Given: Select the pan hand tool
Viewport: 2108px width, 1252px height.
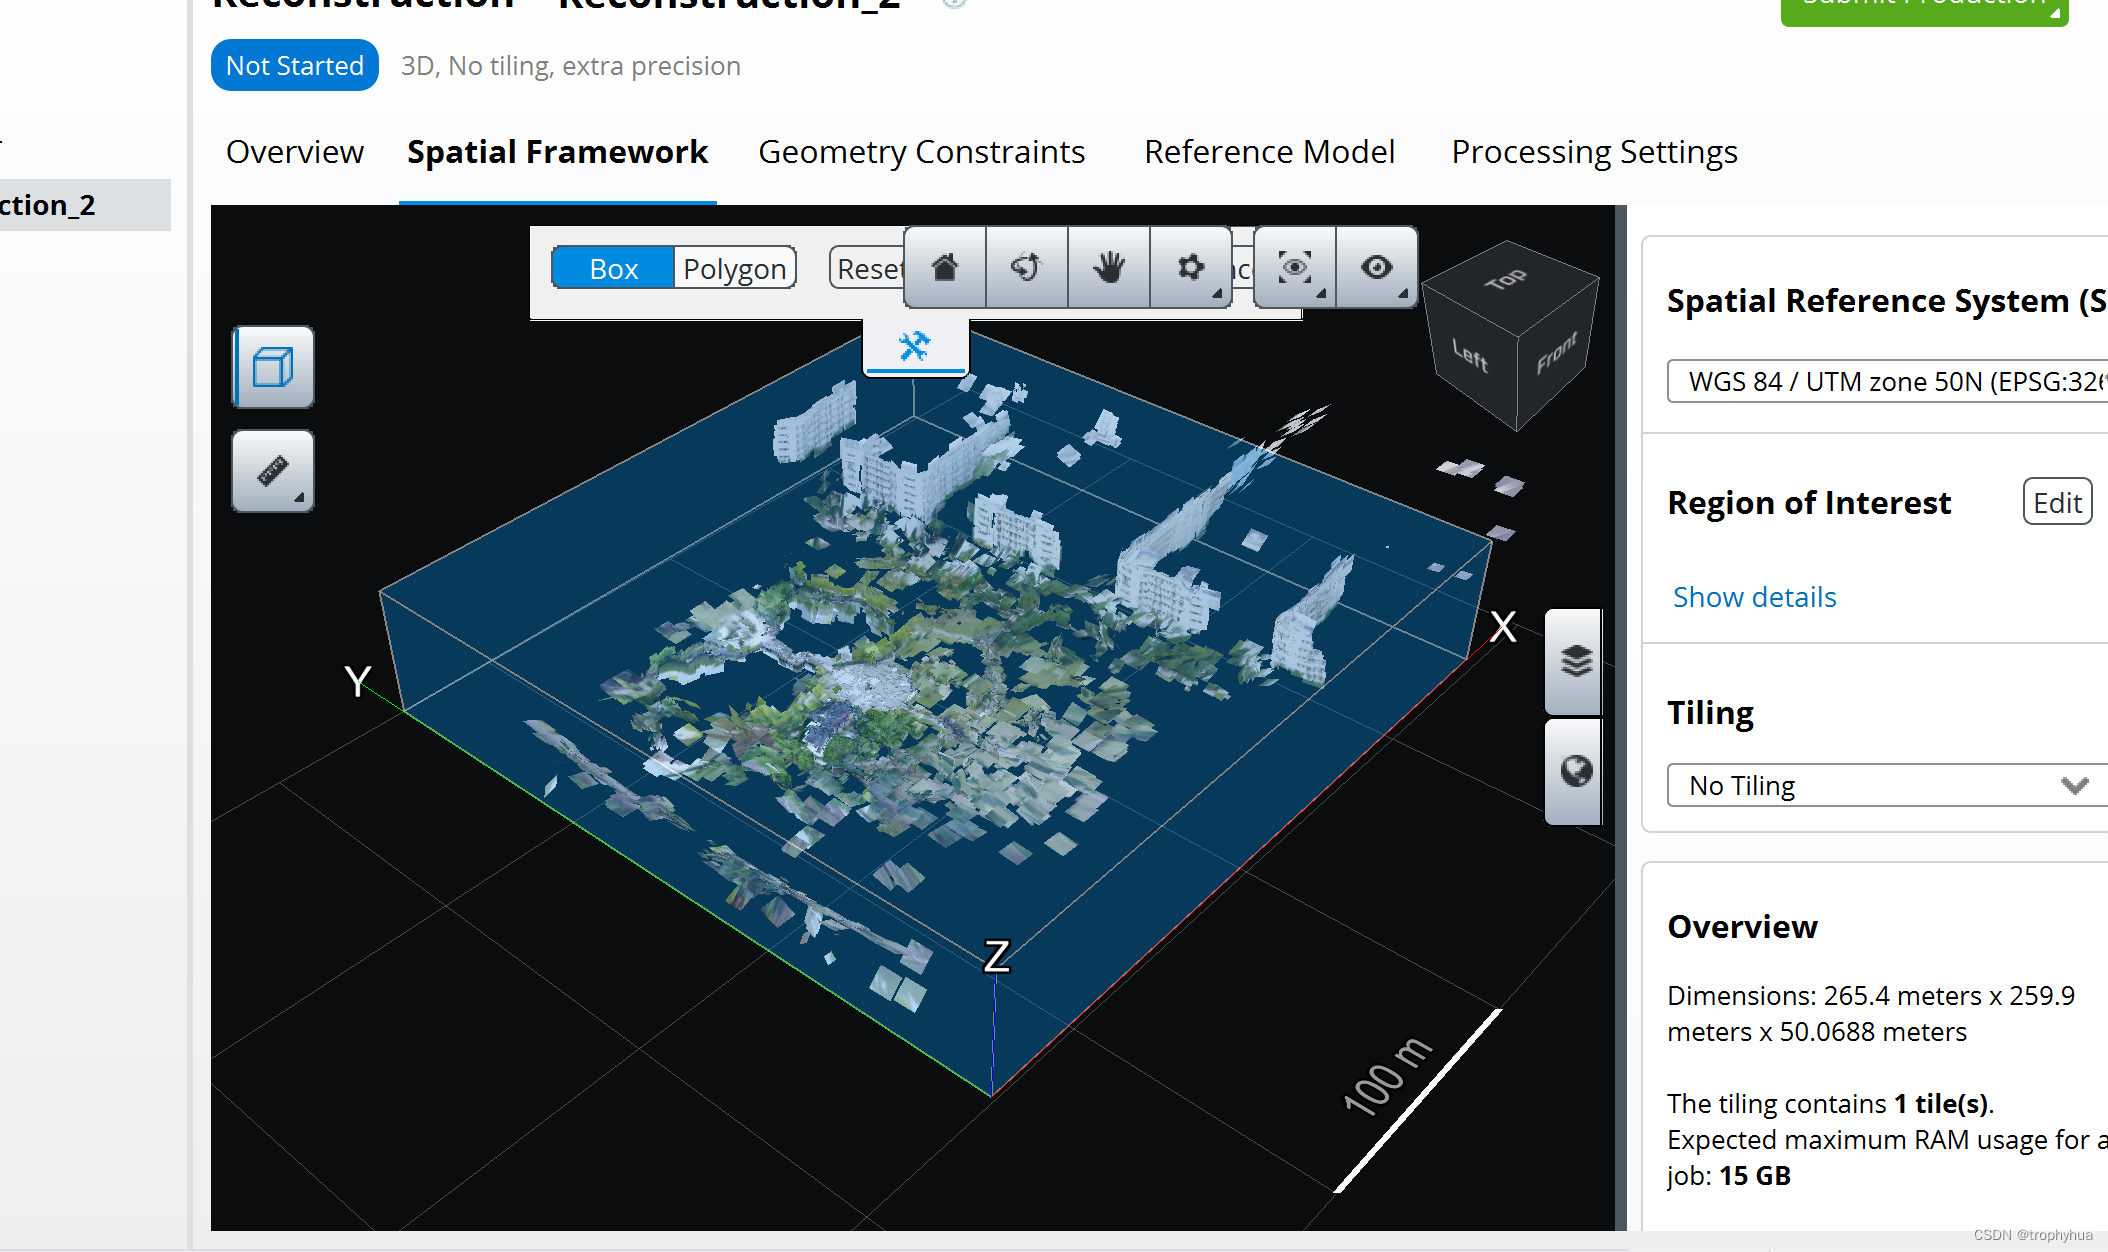Looking at the screenshot, I should [x=1109, y=268].
